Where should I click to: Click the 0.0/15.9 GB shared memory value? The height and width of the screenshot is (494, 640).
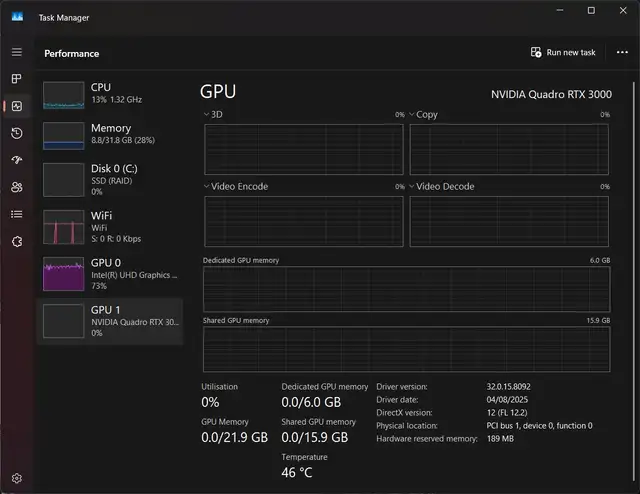pos(315,437)
